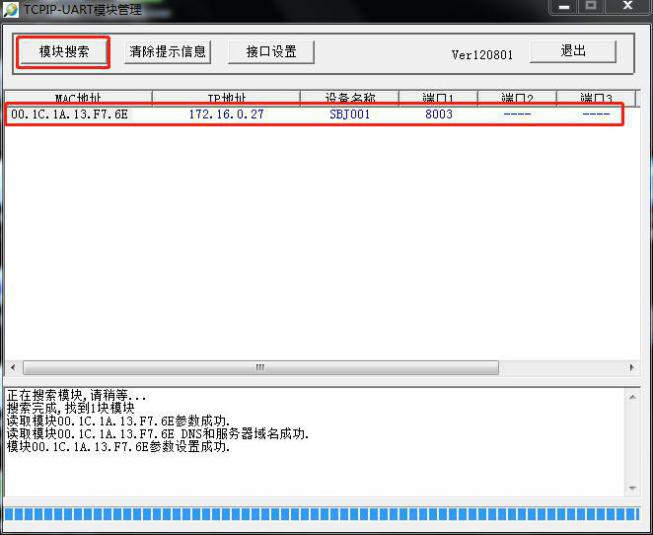
Task: Click the log line 正在搜索模块,请稍等...
Action: 76,395
